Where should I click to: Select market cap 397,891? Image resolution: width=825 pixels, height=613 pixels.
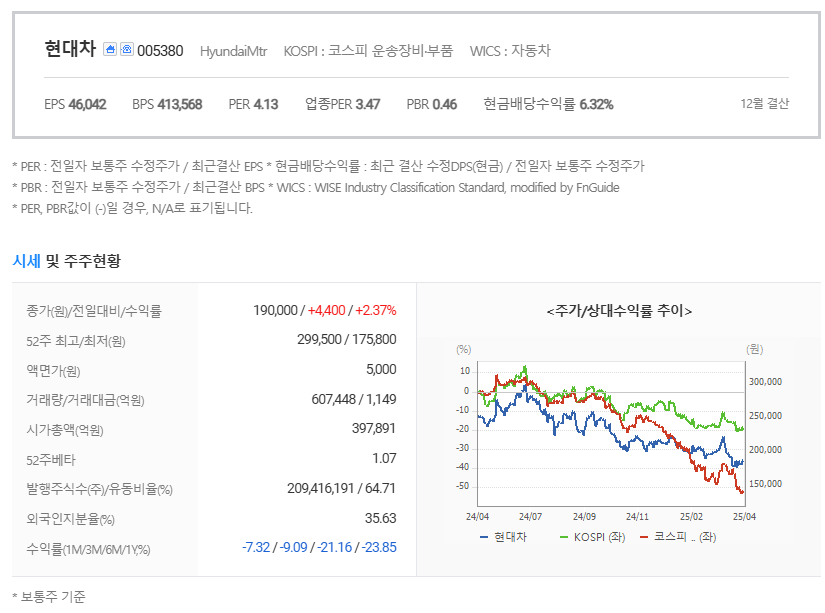pos(374,428)
